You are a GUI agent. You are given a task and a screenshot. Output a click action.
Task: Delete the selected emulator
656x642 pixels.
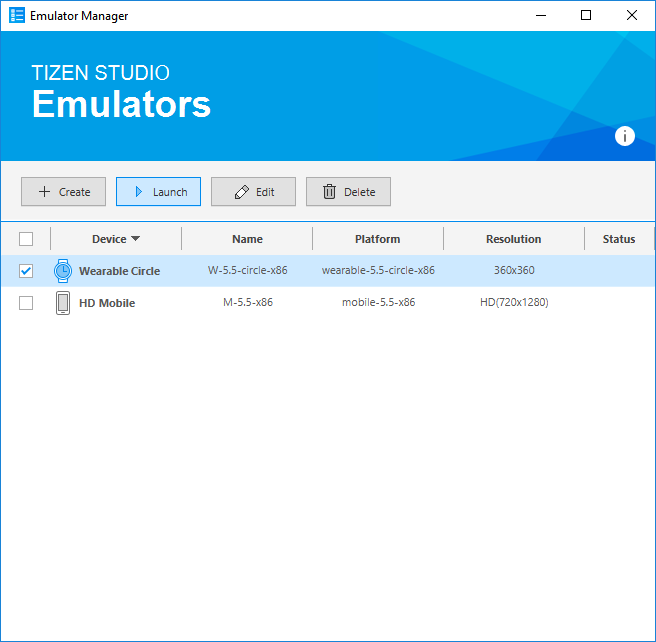(x=348, y=192)
